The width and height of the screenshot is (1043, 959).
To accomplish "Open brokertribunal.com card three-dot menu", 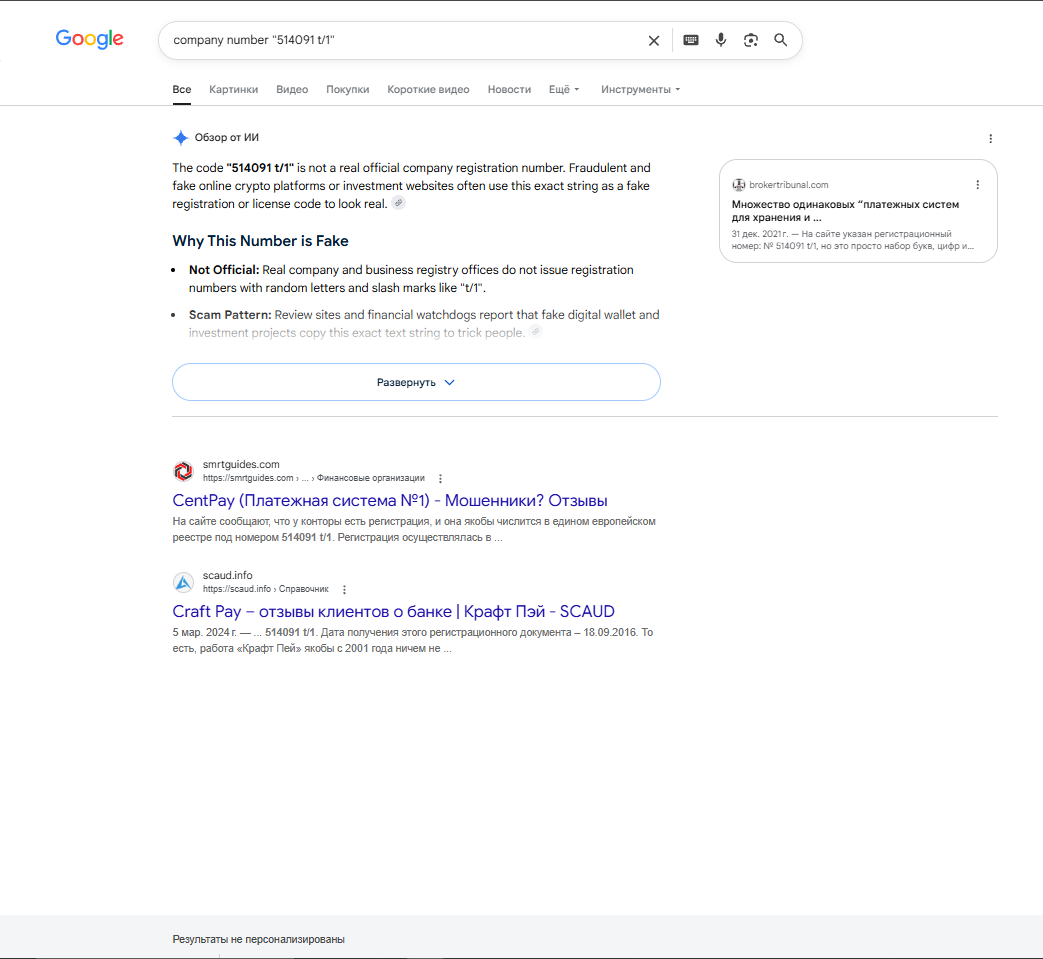I will click(977, 184).
